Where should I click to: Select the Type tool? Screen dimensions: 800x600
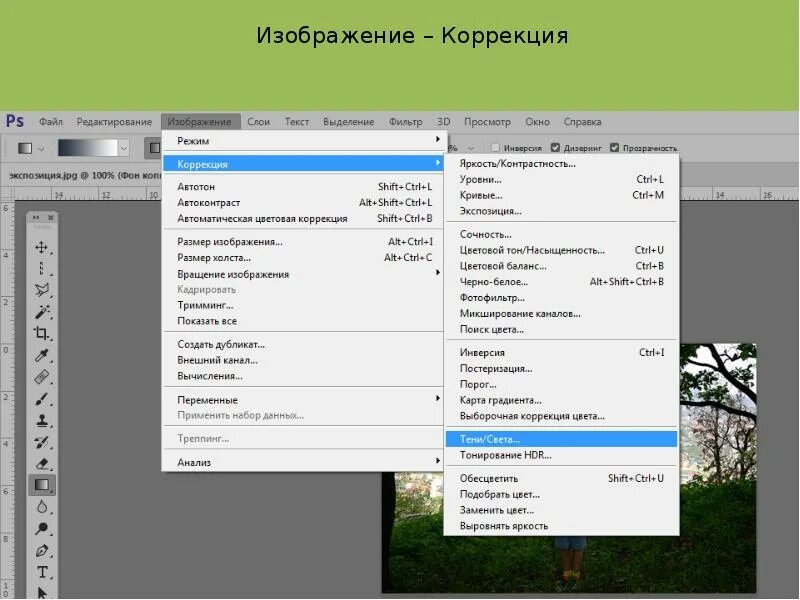[41, 572]
